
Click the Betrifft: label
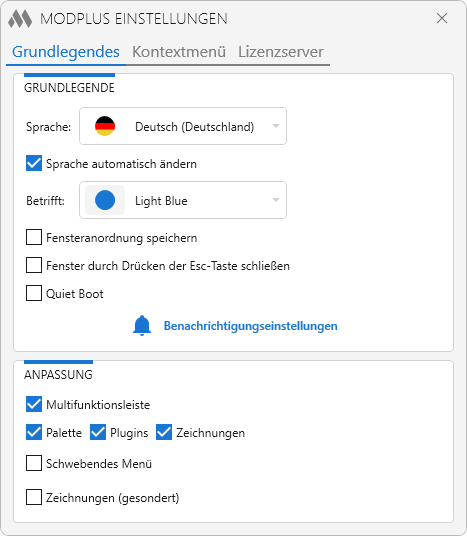[45, 201]
